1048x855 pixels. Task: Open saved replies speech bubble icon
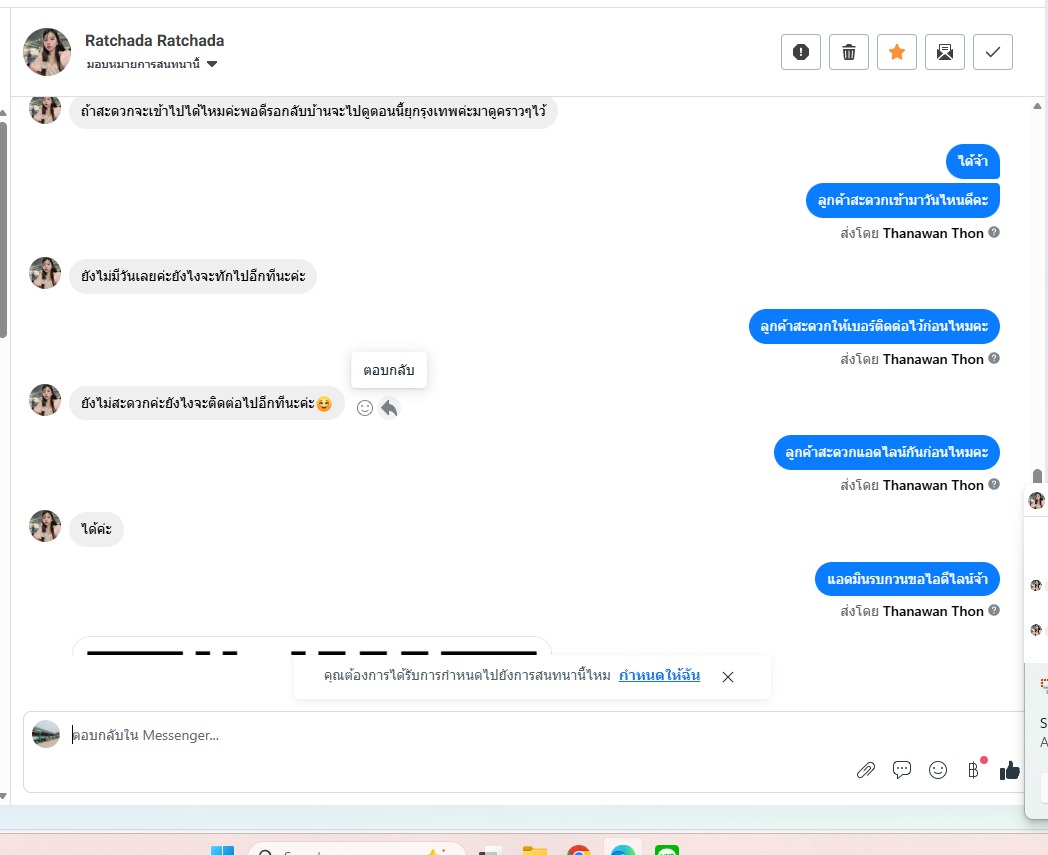pyautogui.click(x=902, y=770)
